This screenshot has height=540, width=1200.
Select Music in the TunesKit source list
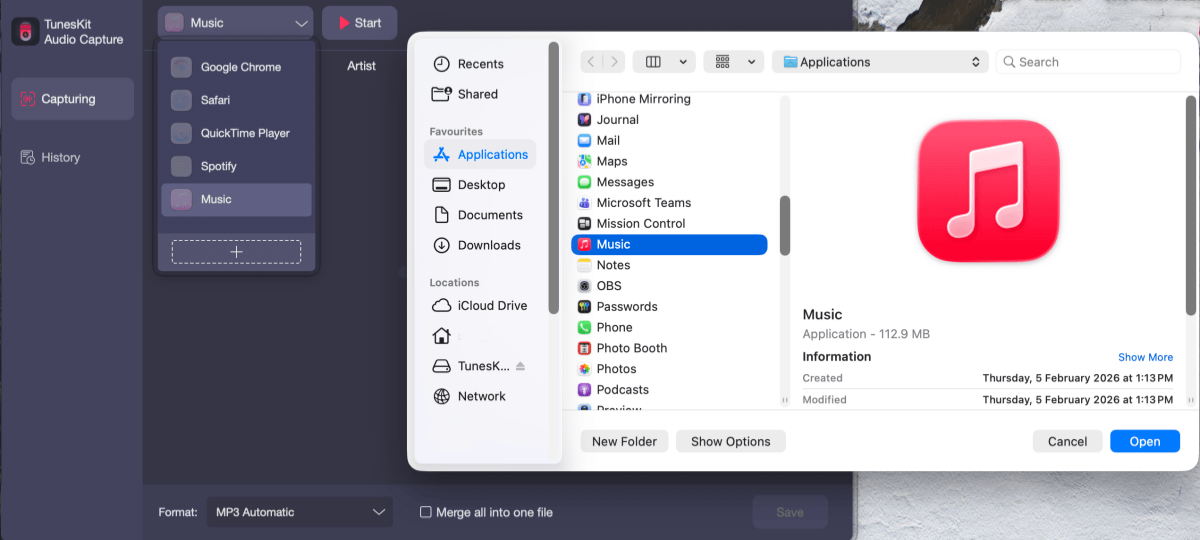pos(236,199)
